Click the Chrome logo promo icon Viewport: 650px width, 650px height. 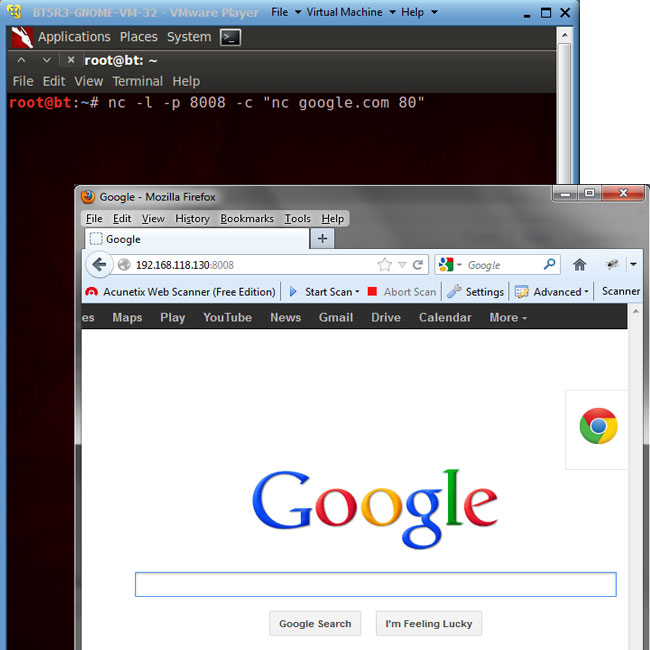(x=598, y=426)
